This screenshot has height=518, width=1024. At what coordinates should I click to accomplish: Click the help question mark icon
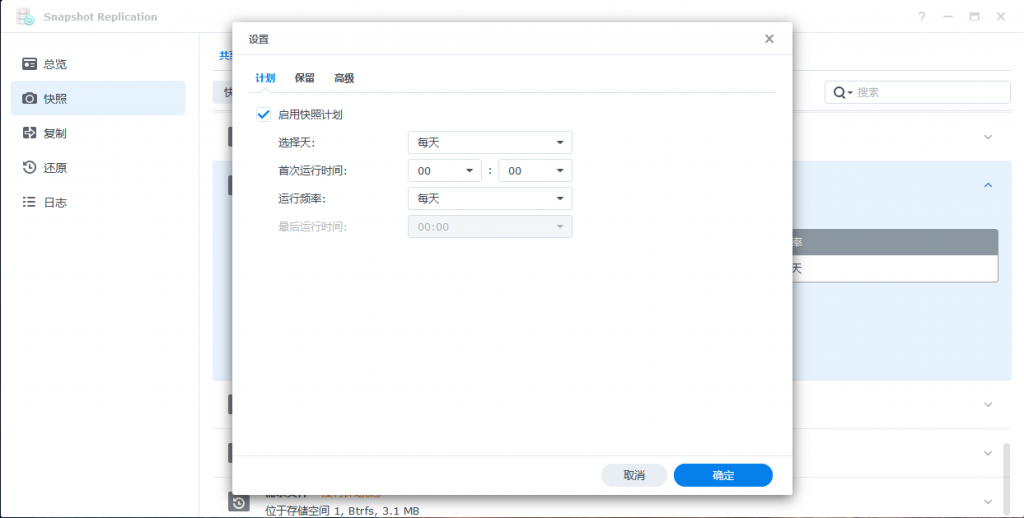click(x=921, y=17)
